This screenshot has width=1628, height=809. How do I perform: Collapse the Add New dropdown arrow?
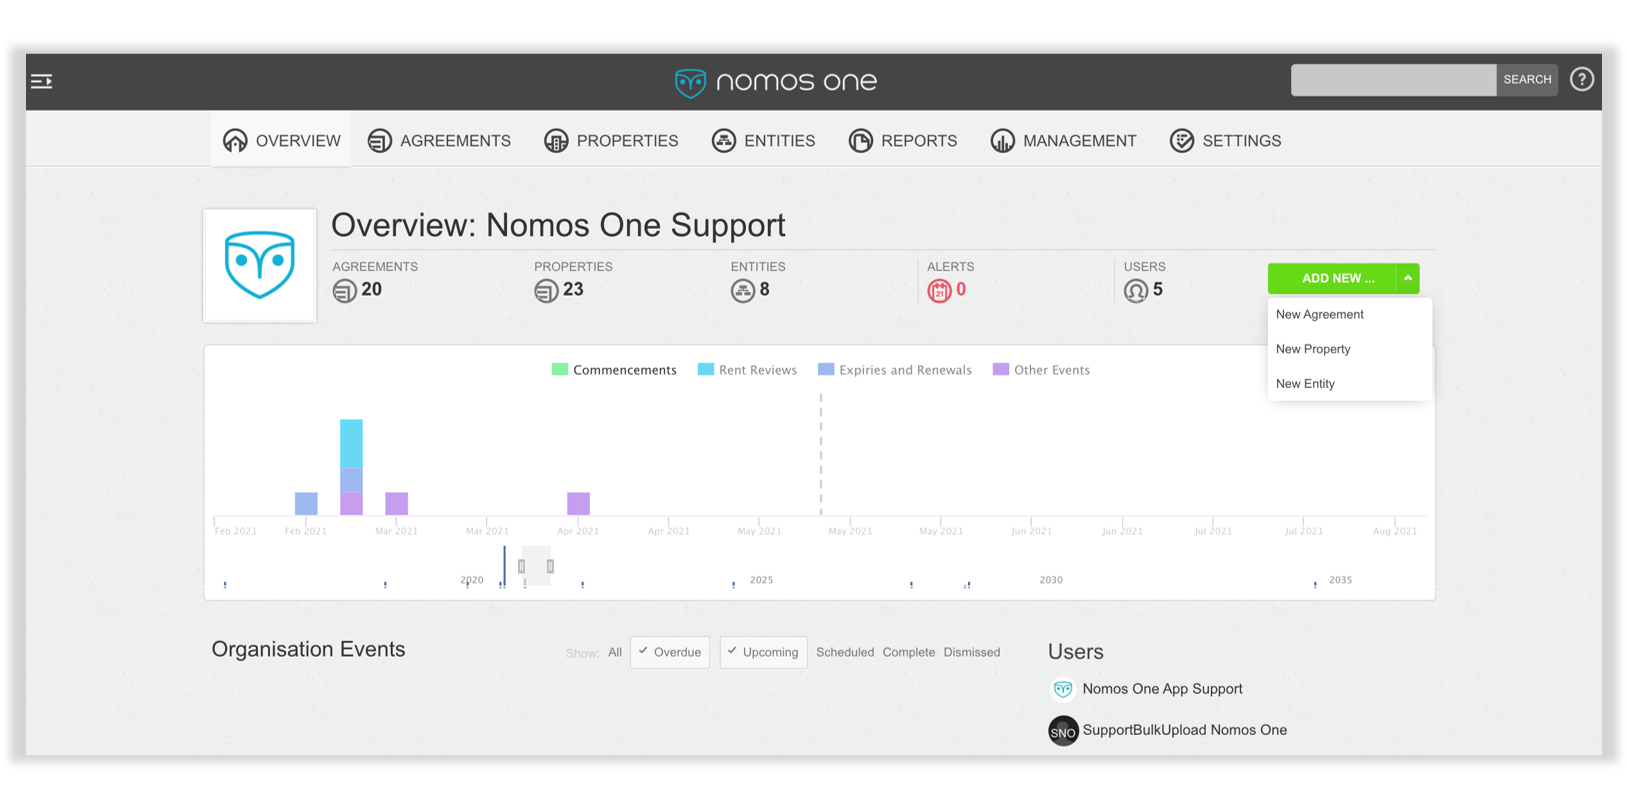click(x=1408, y=278)
